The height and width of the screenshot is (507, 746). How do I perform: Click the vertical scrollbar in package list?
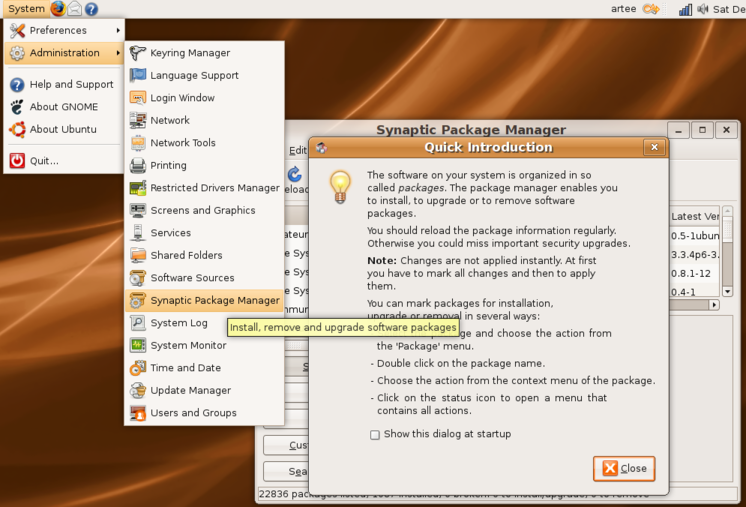tap(727, 251)
